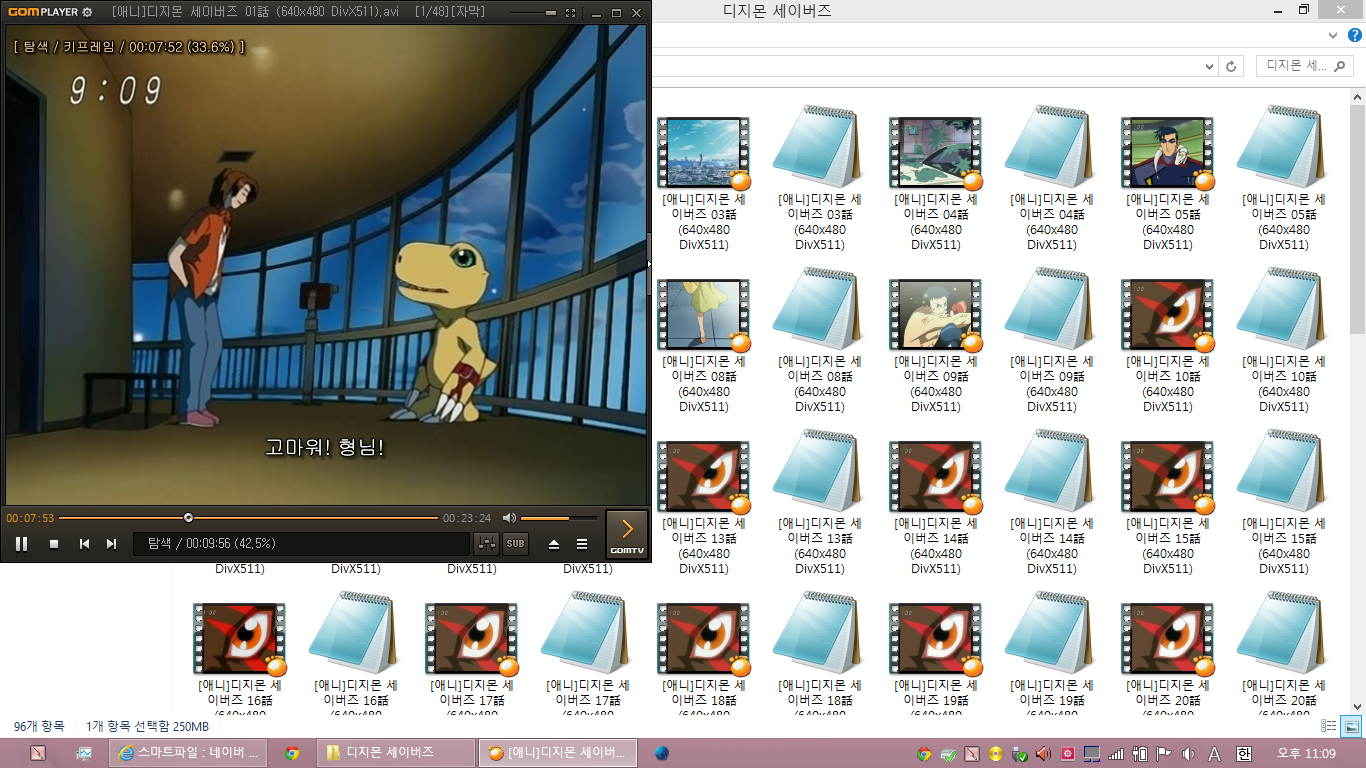
Task: Open GOM Player settings gear icon
Action: (87, 12)
